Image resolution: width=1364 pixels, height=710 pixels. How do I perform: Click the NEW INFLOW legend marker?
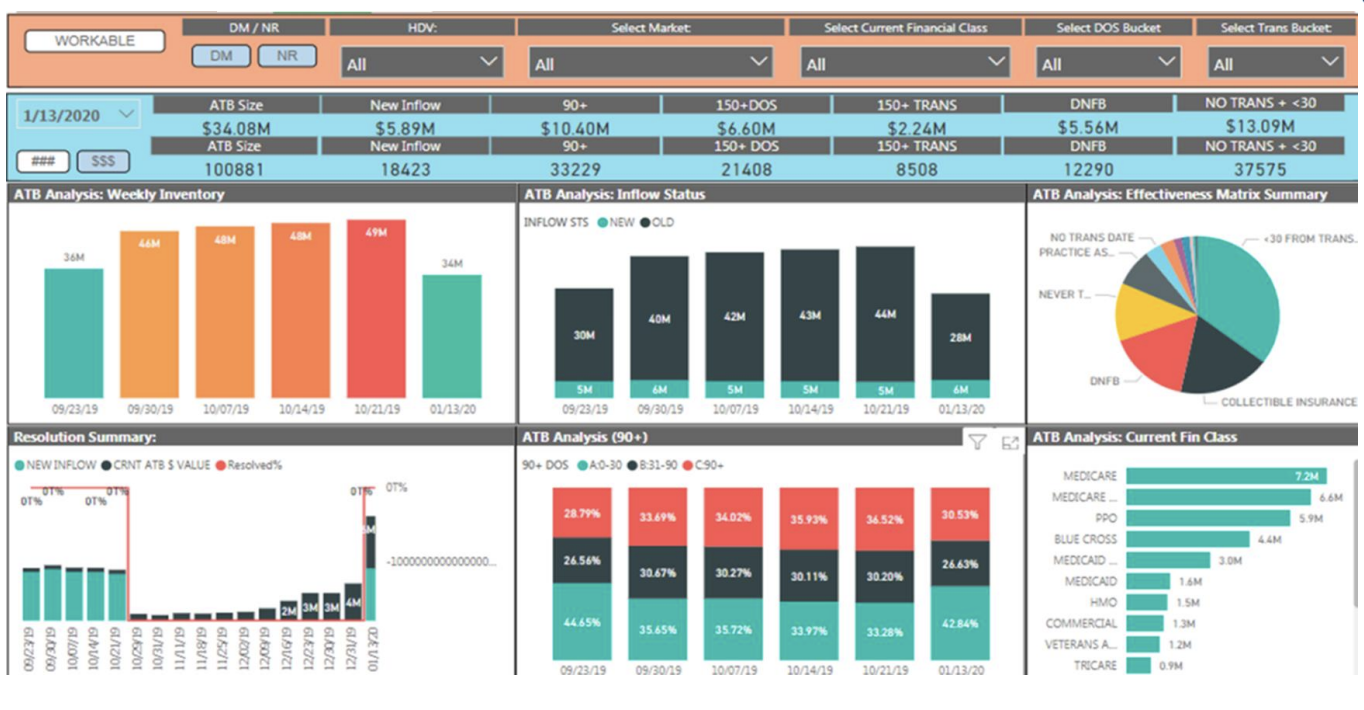pyautogui.click(x=20, y=465)
